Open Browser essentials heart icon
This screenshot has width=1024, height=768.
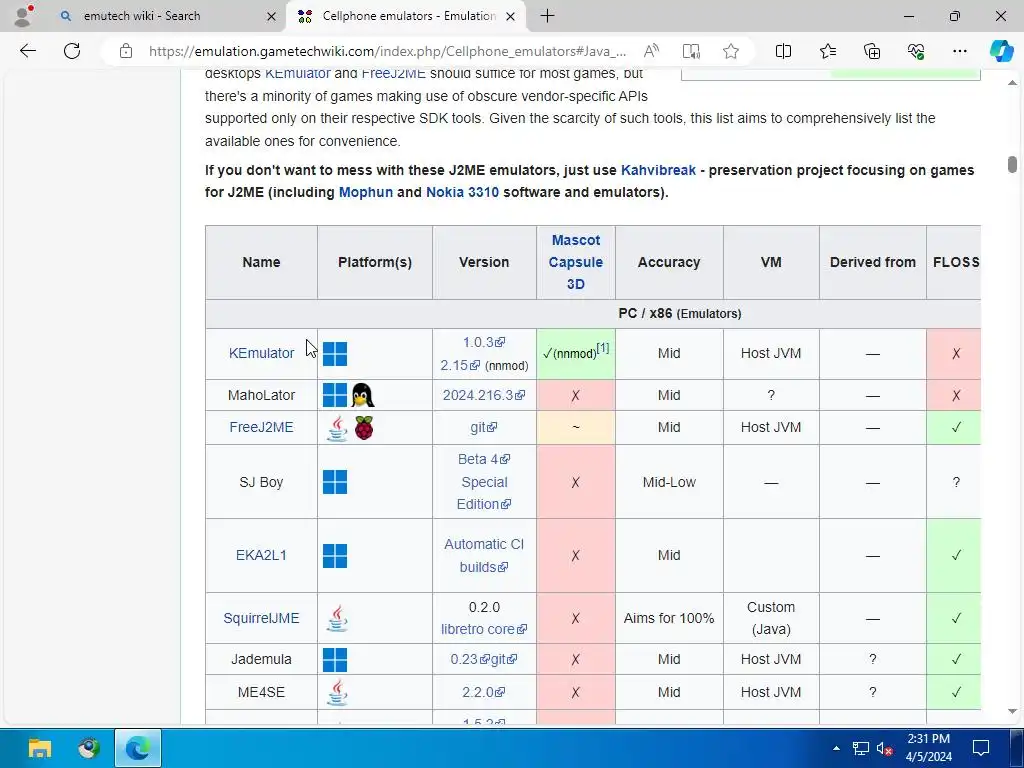pos(916,51)
